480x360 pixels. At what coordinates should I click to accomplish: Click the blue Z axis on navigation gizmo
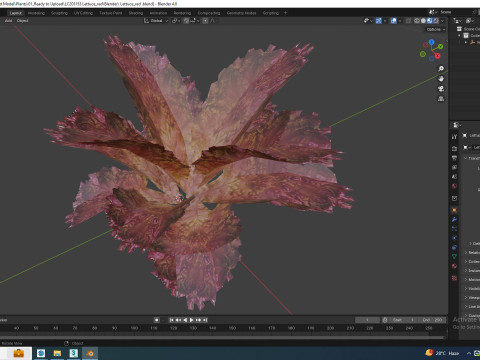click(431, 42)
